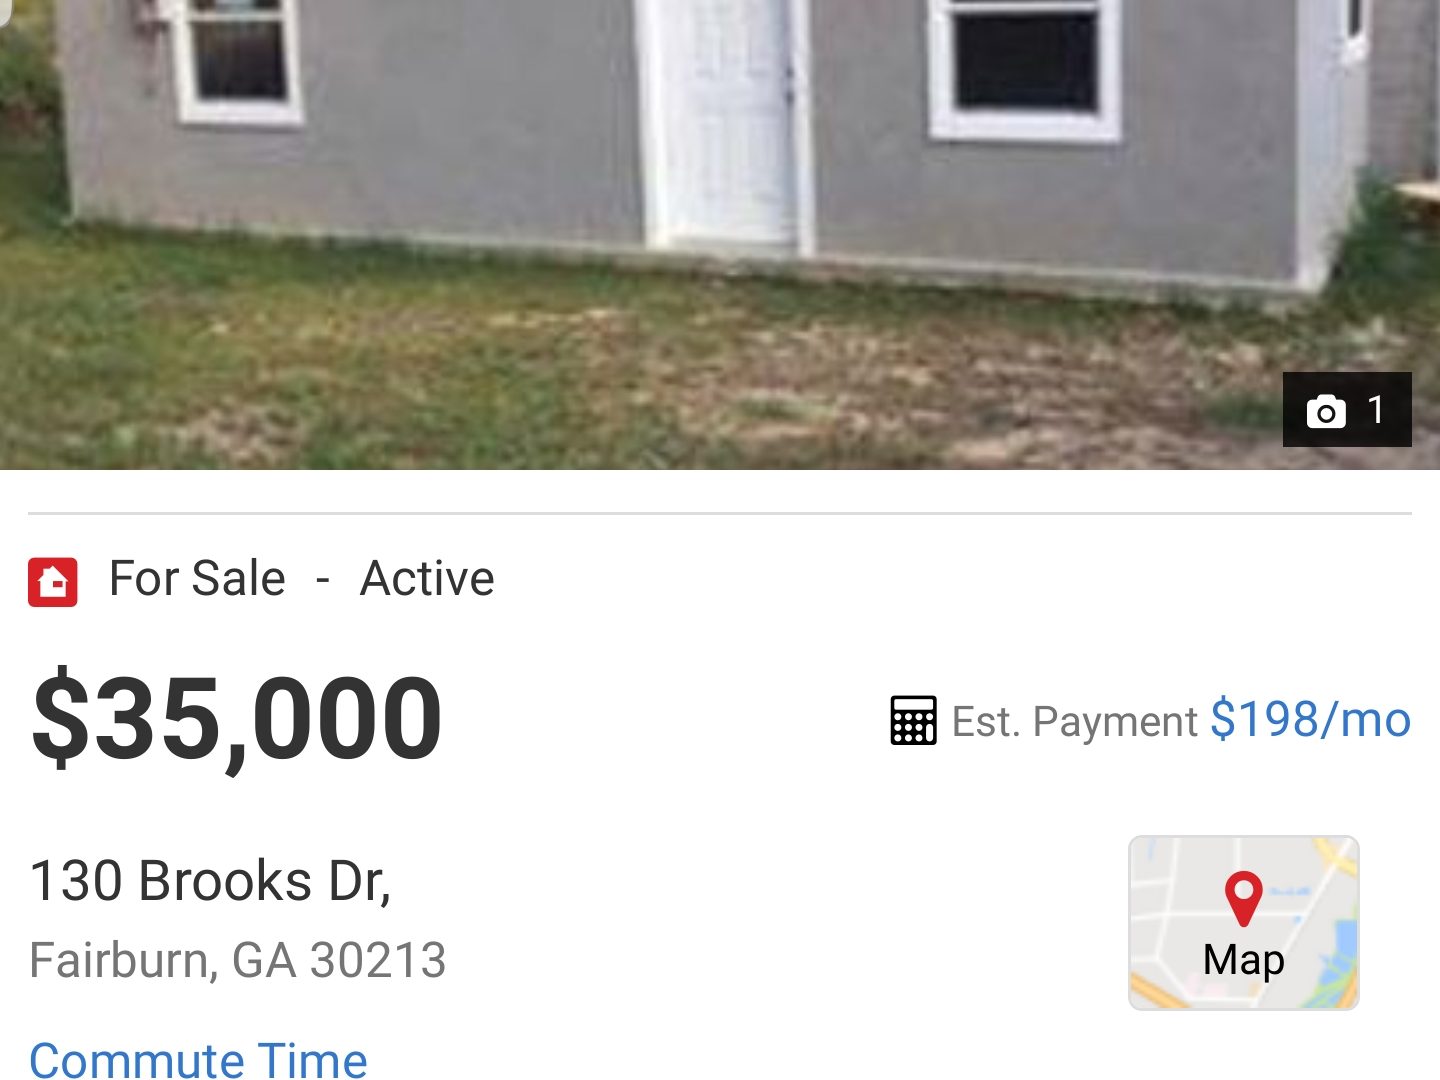The image size is (1440, 1080).
Task: Click the red For Sale house icon
Action: [x=53, y=582]
